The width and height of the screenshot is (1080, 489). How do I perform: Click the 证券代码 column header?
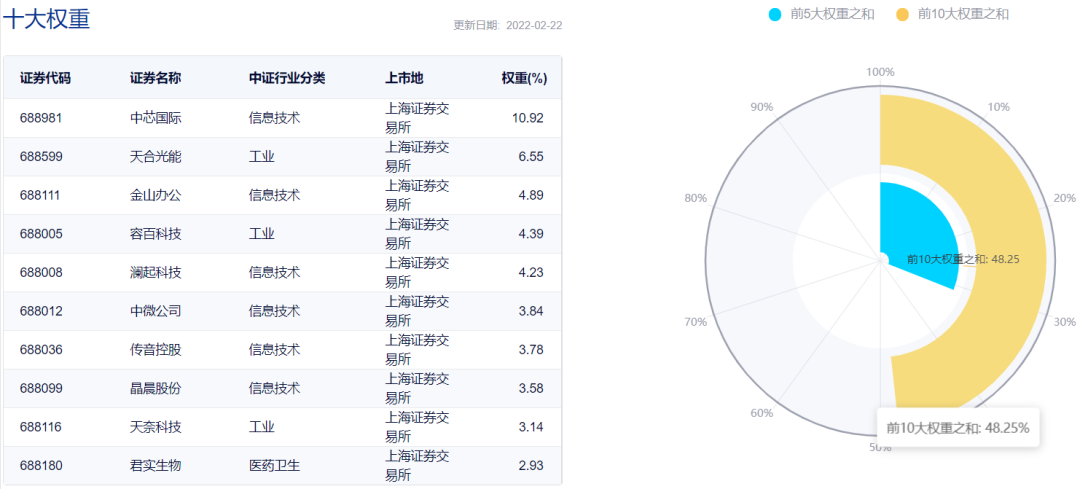point(45,78)
